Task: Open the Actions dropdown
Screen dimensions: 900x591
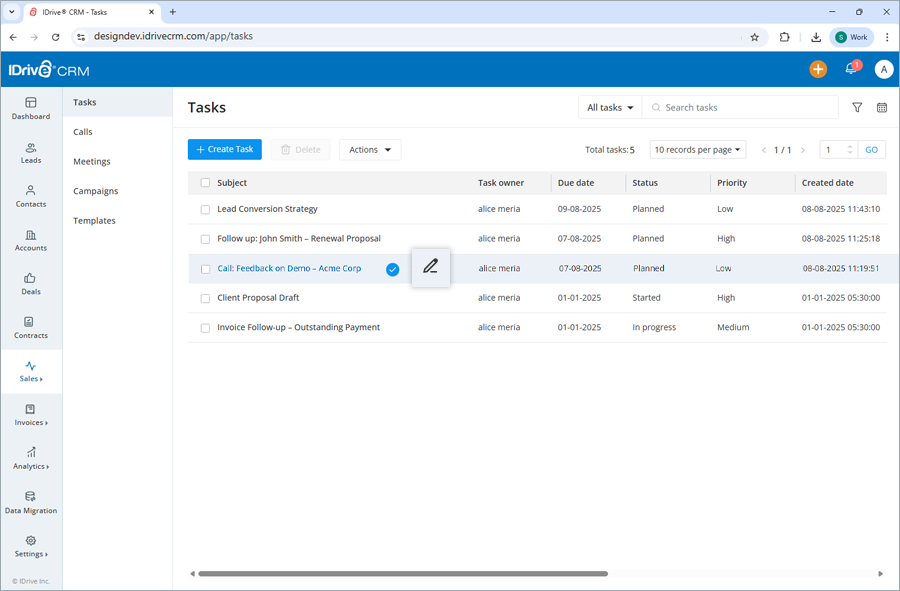Action: (369, 149)
